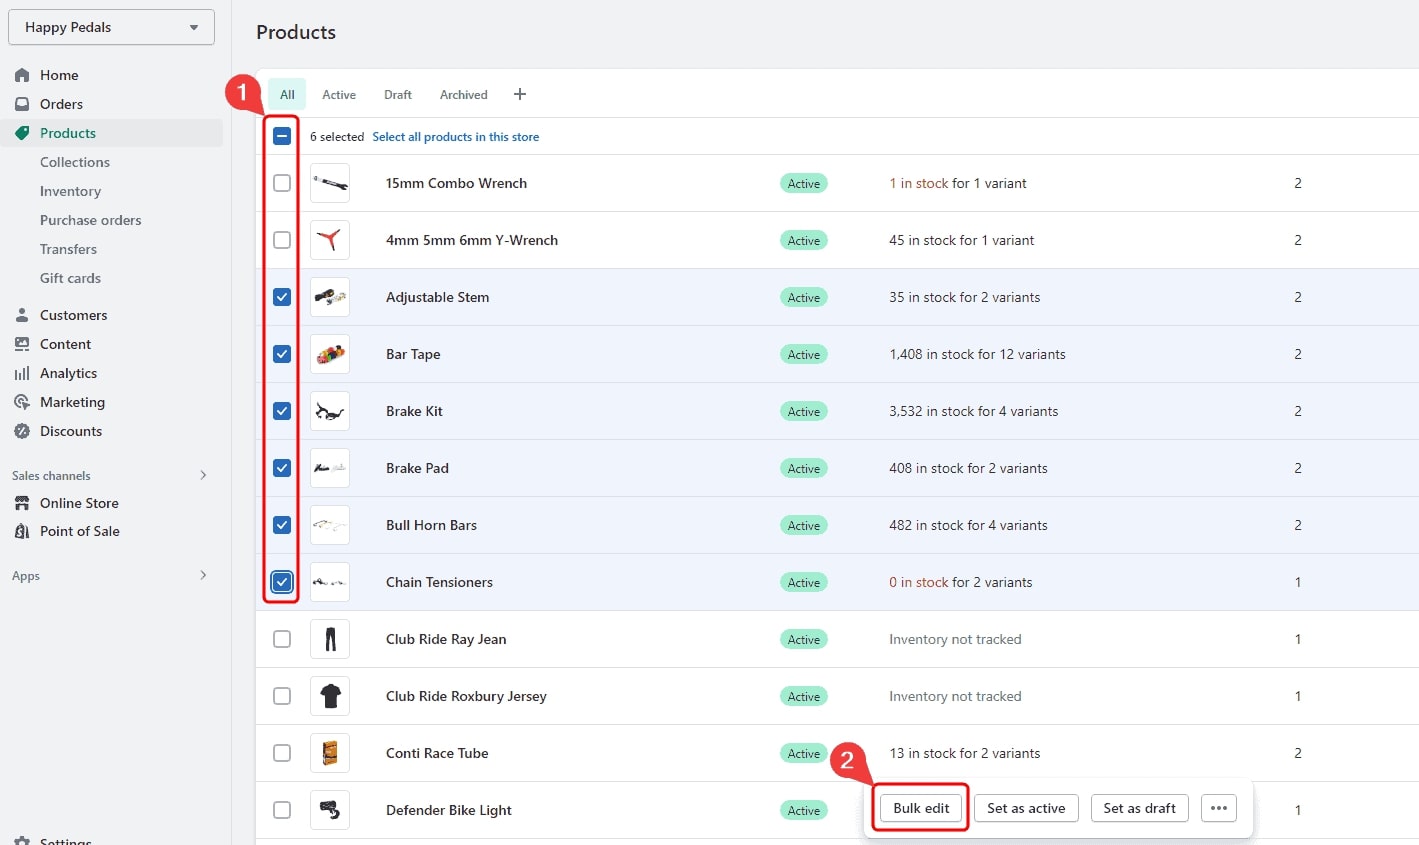
Task: Check the 4mm 5mm 6mm Y-Wrench checkbox
Action: (282, 240)
